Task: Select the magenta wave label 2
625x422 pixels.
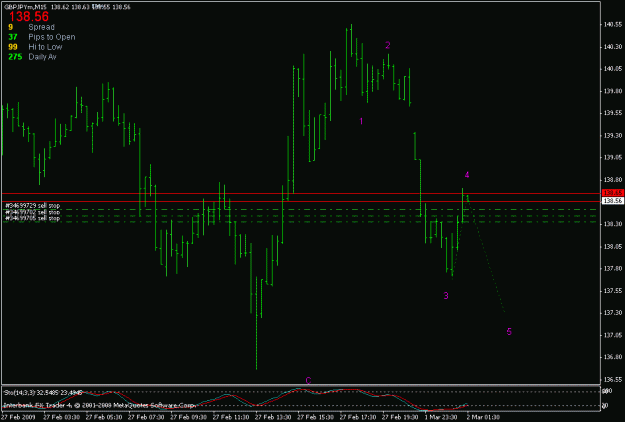Action: click(387, 45)
